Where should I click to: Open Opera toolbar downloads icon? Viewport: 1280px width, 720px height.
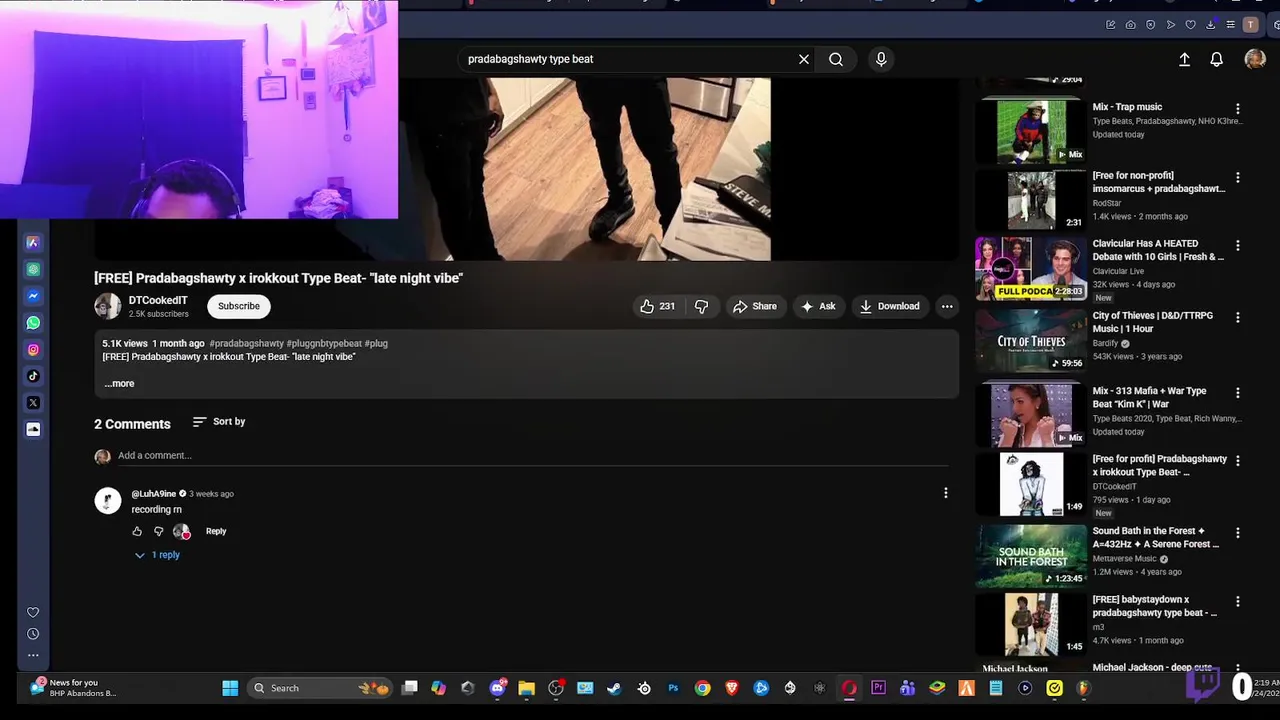[1211, 25]
